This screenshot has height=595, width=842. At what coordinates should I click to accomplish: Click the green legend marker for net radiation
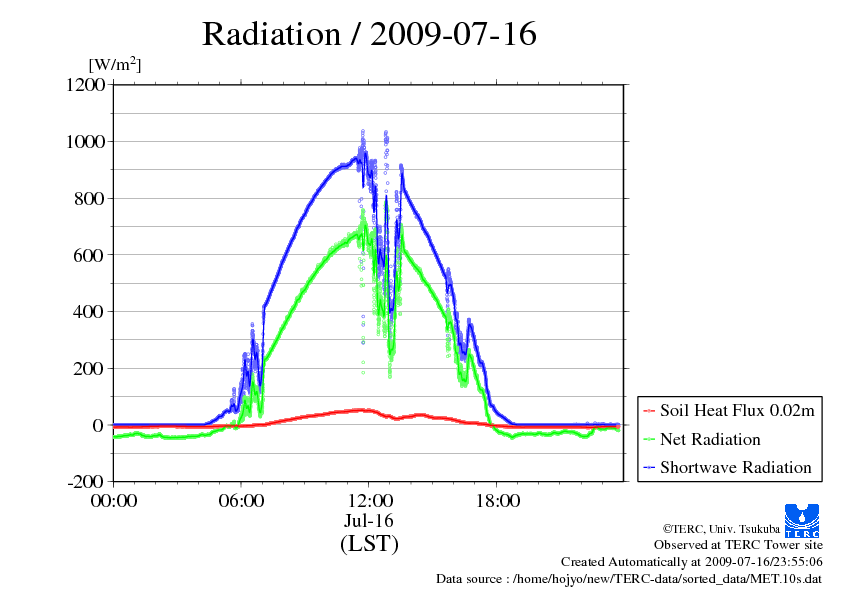pyautogui.click(x=649, y=440)
